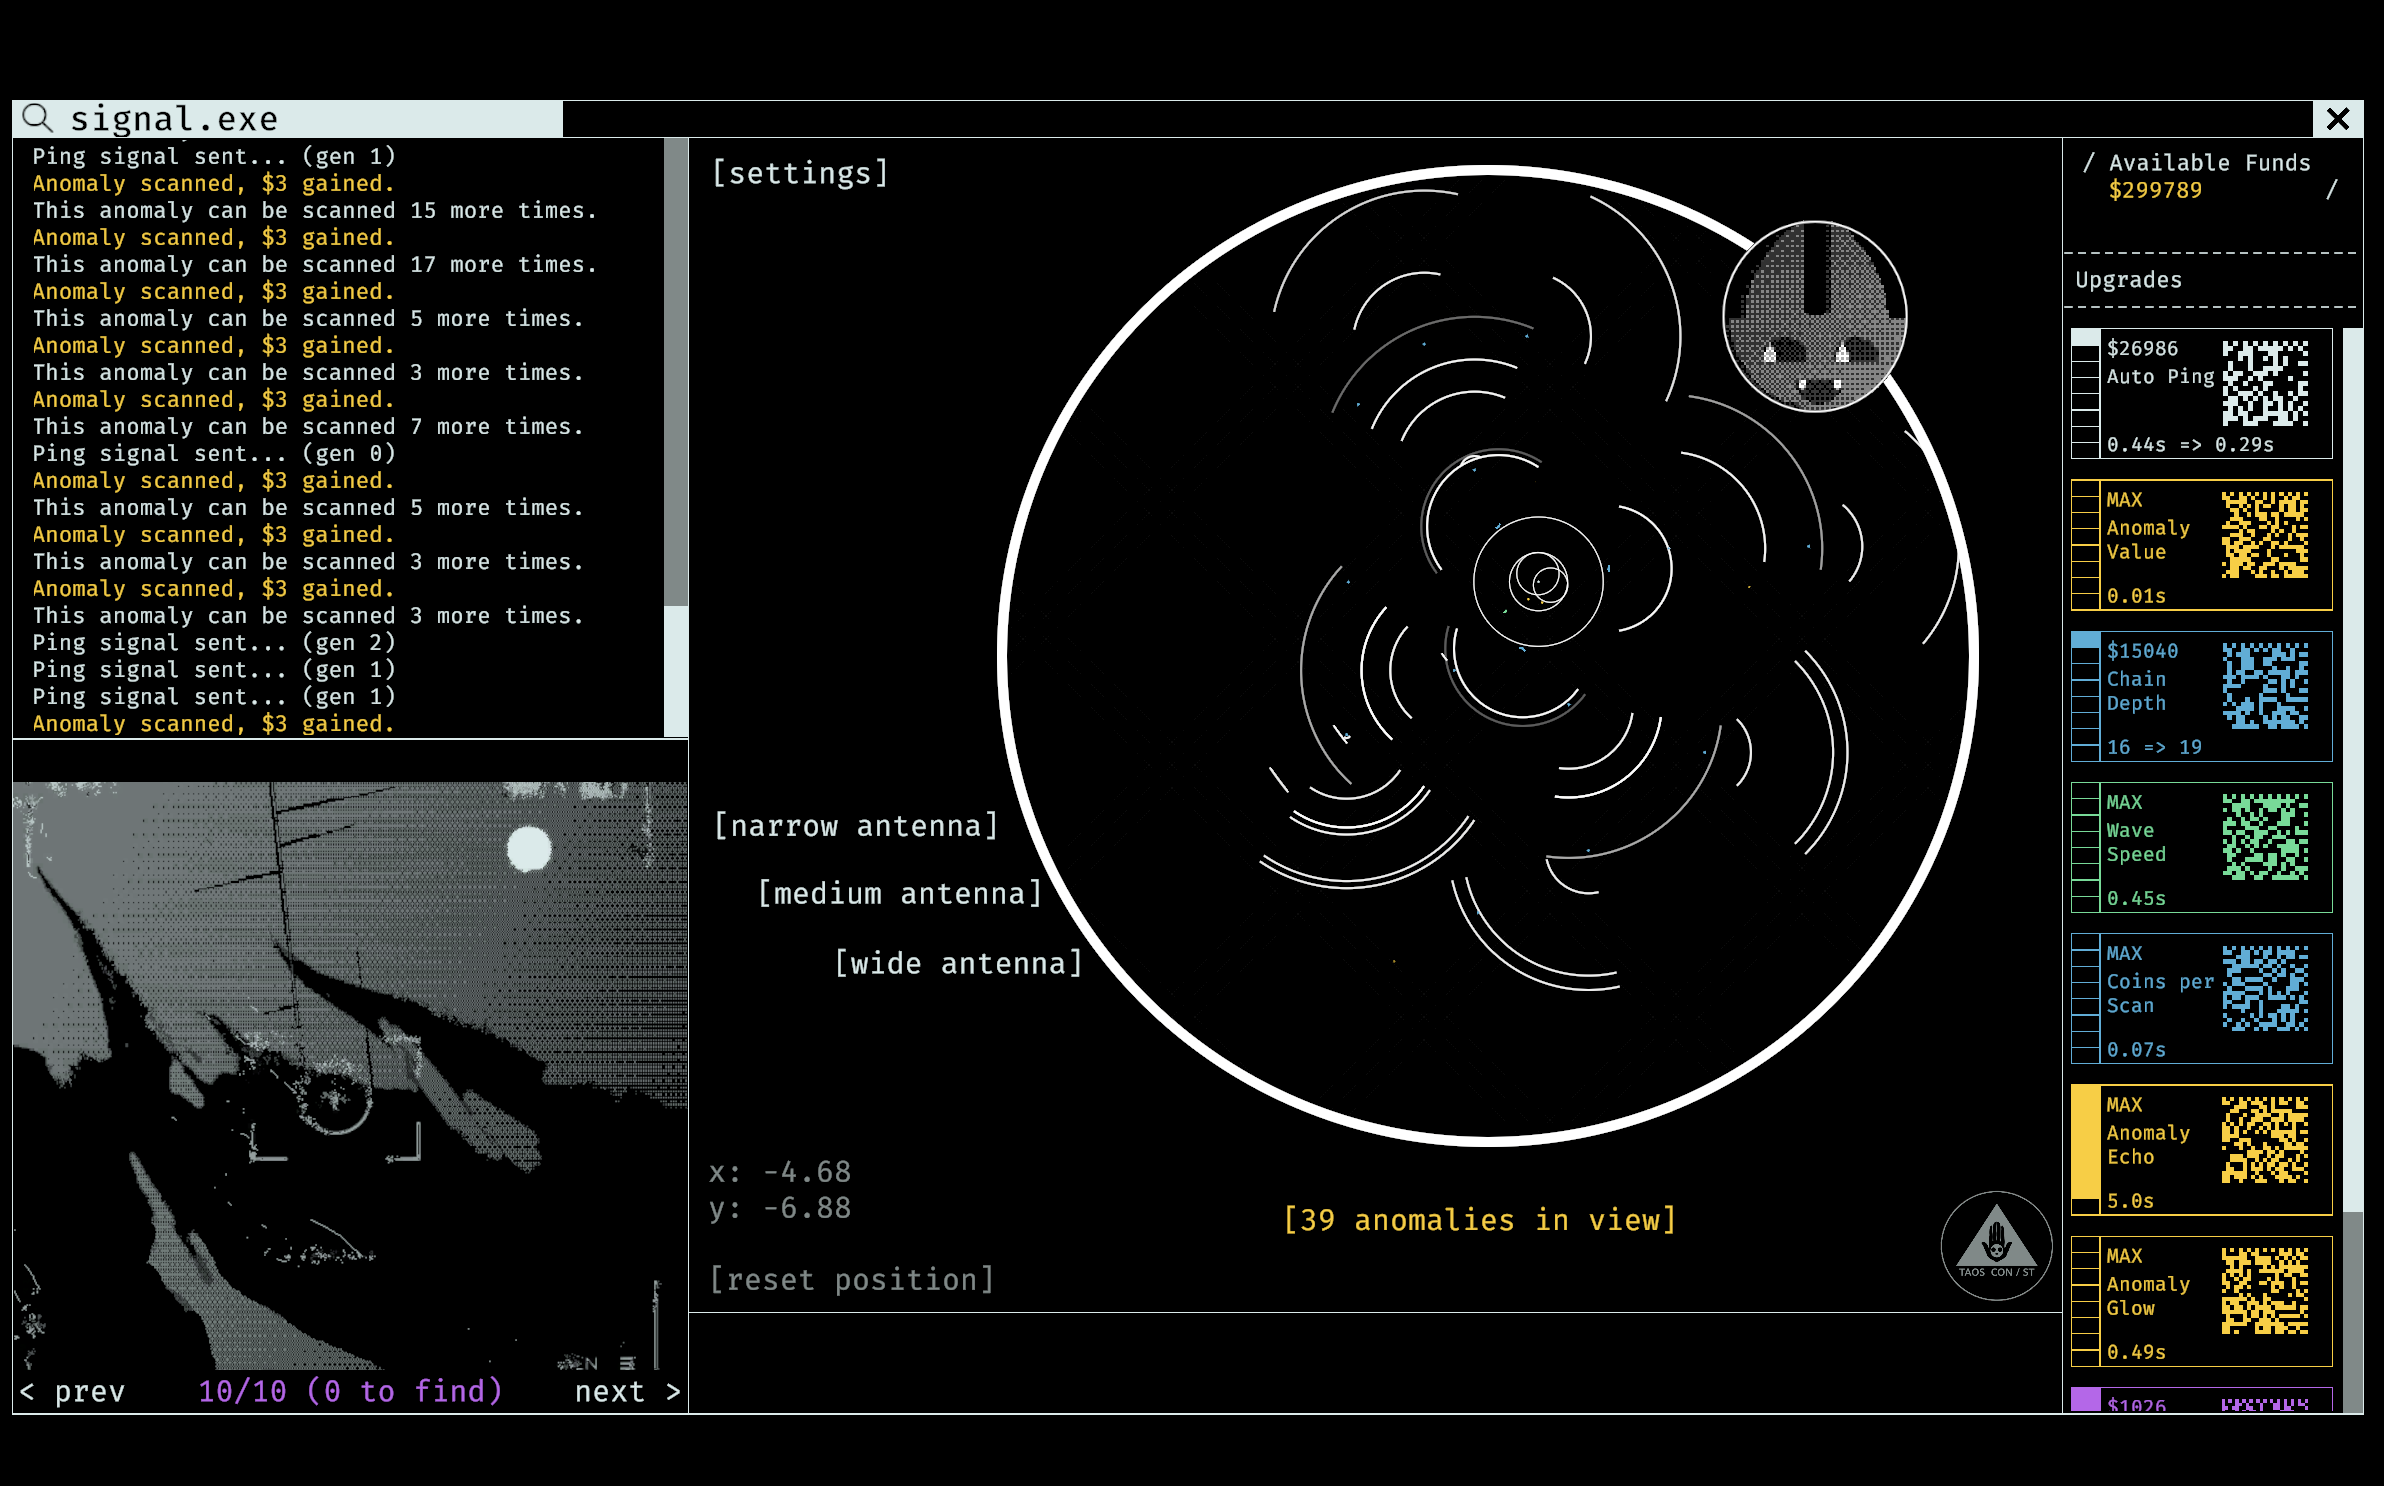Click the '10/10 (0 to find)' counter

(350, 1391)
